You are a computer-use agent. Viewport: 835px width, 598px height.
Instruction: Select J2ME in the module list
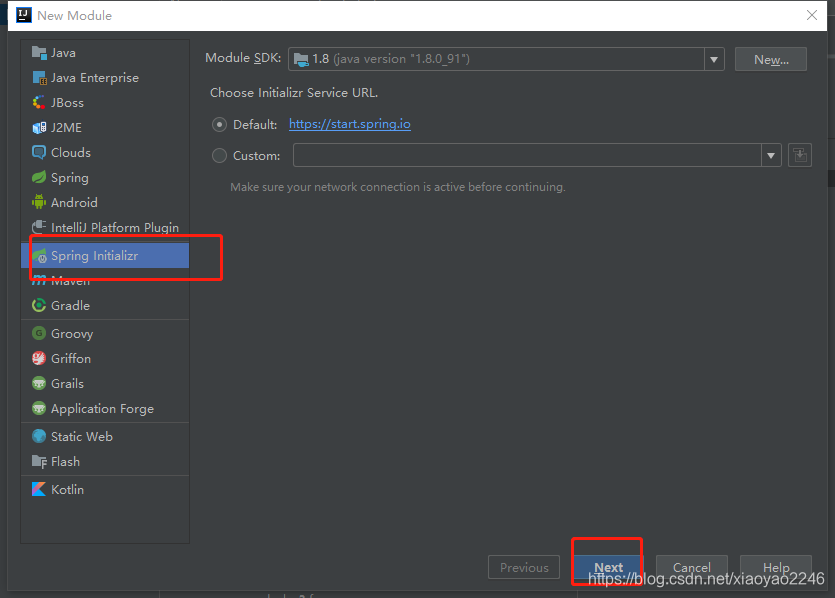(x=105, y=128)
